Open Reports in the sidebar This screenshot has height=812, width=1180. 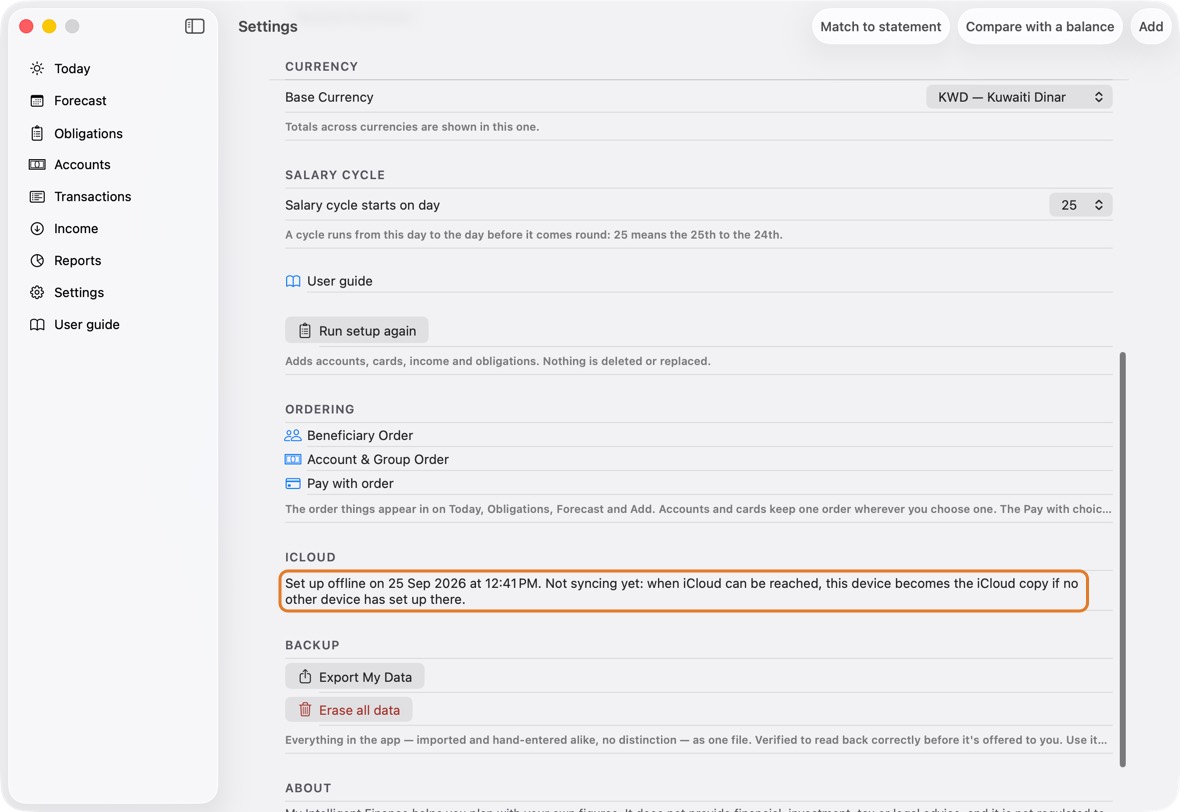[78, 260]
